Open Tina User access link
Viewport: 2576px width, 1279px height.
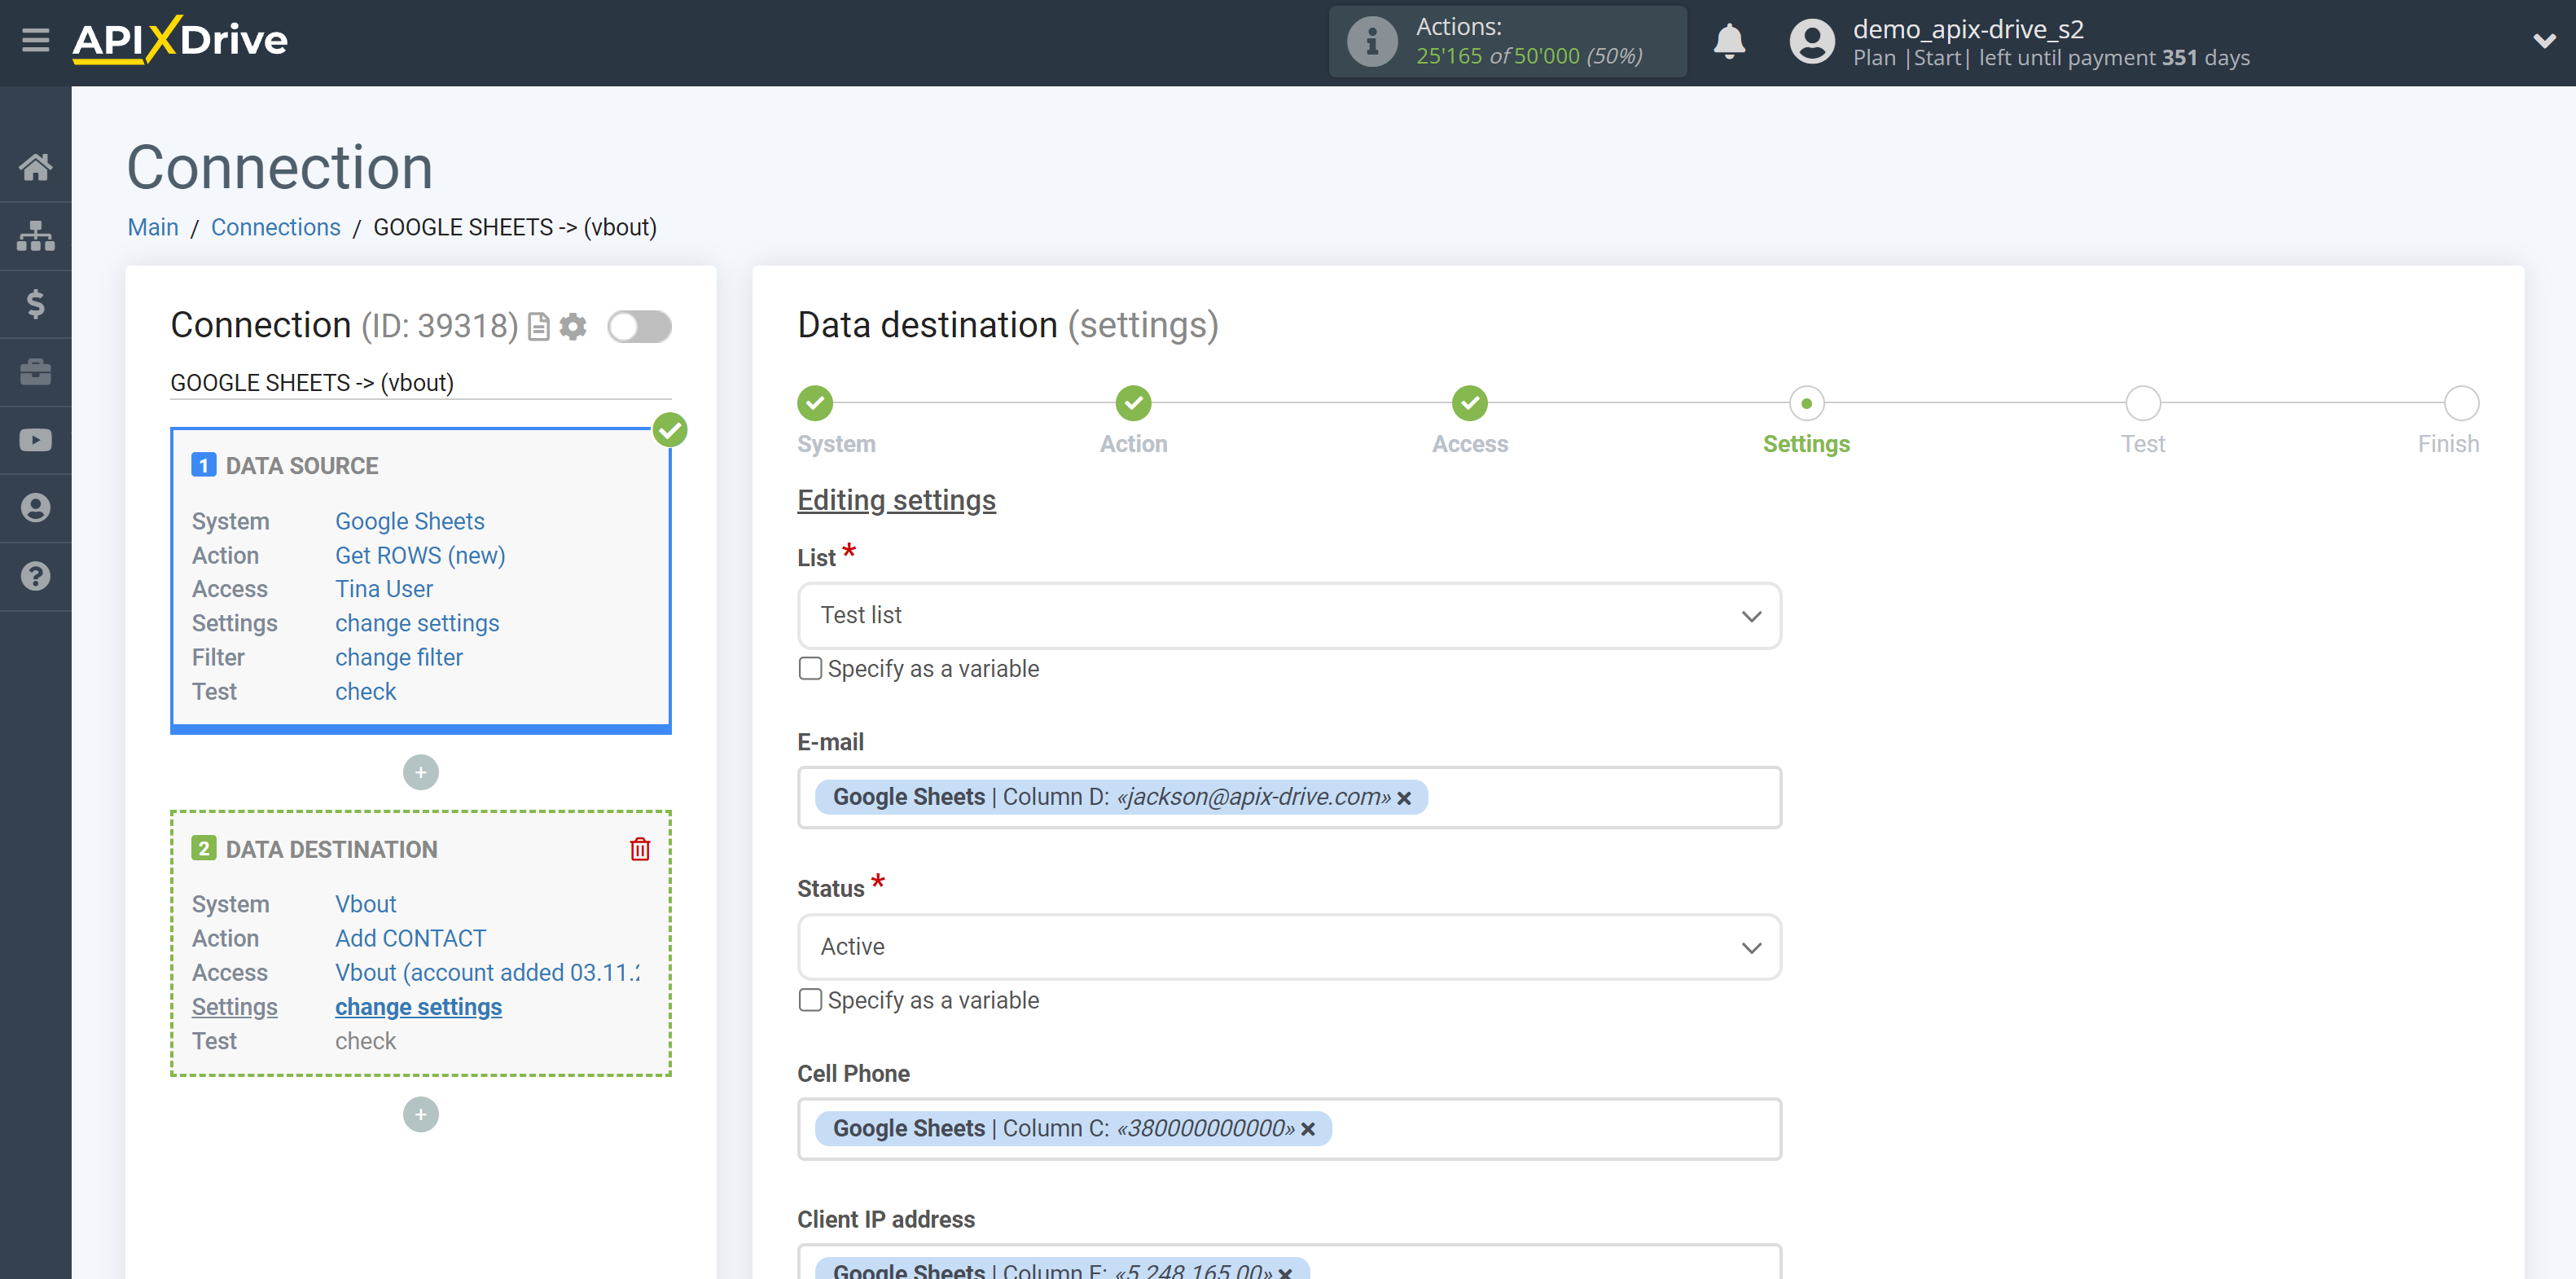[384, 589]
